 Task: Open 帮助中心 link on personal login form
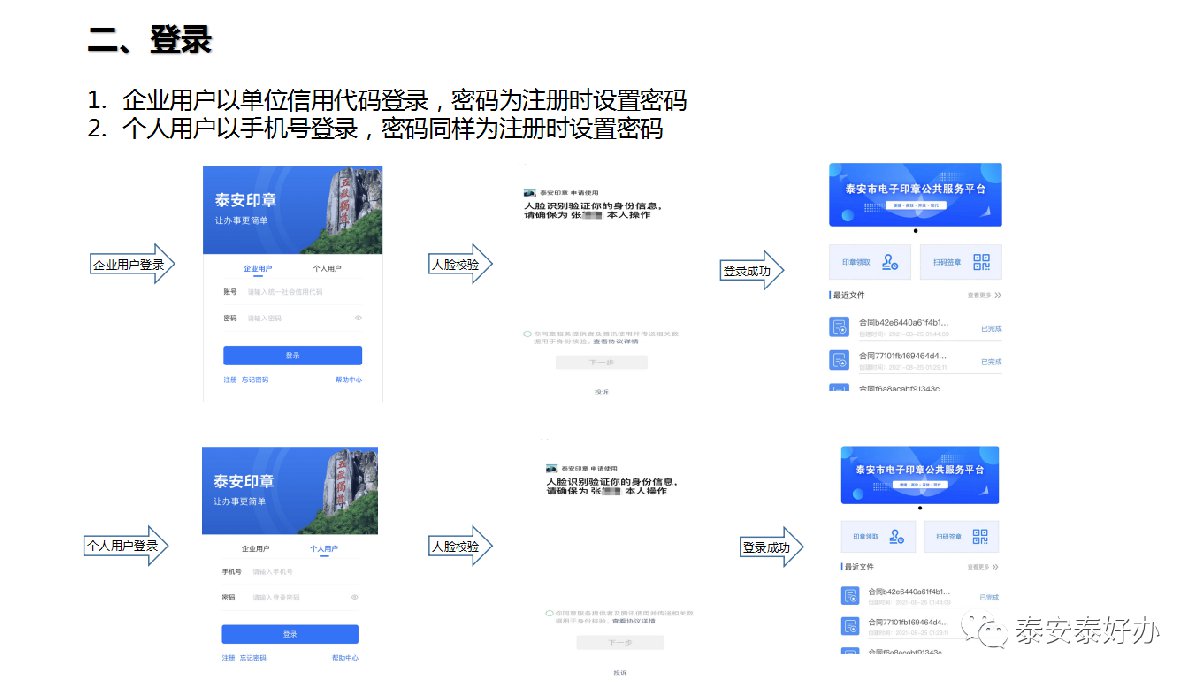tap(345, 658)
